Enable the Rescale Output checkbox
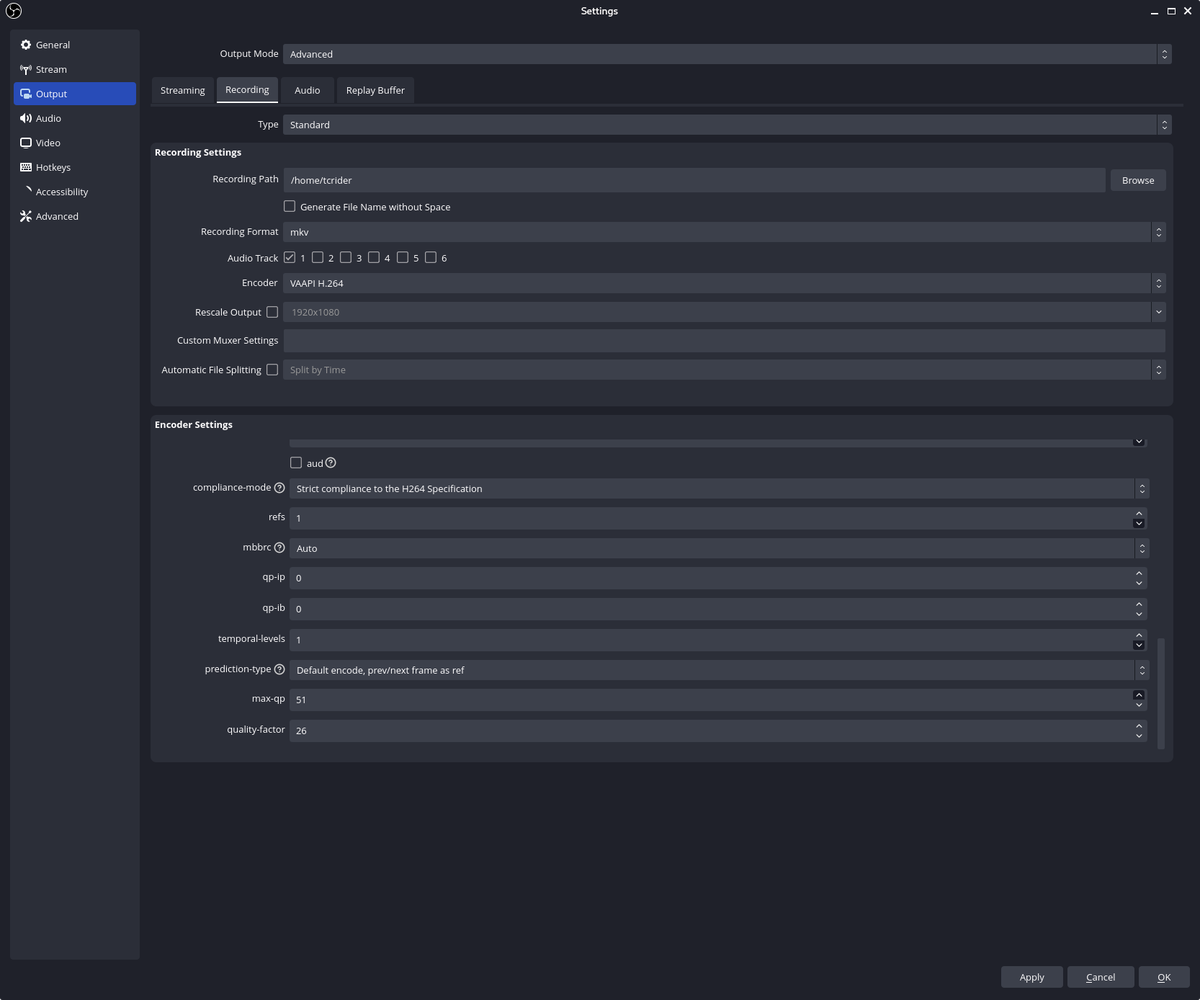The height and width of the screenshot is (1000, 1200). [x=272, y=312]
